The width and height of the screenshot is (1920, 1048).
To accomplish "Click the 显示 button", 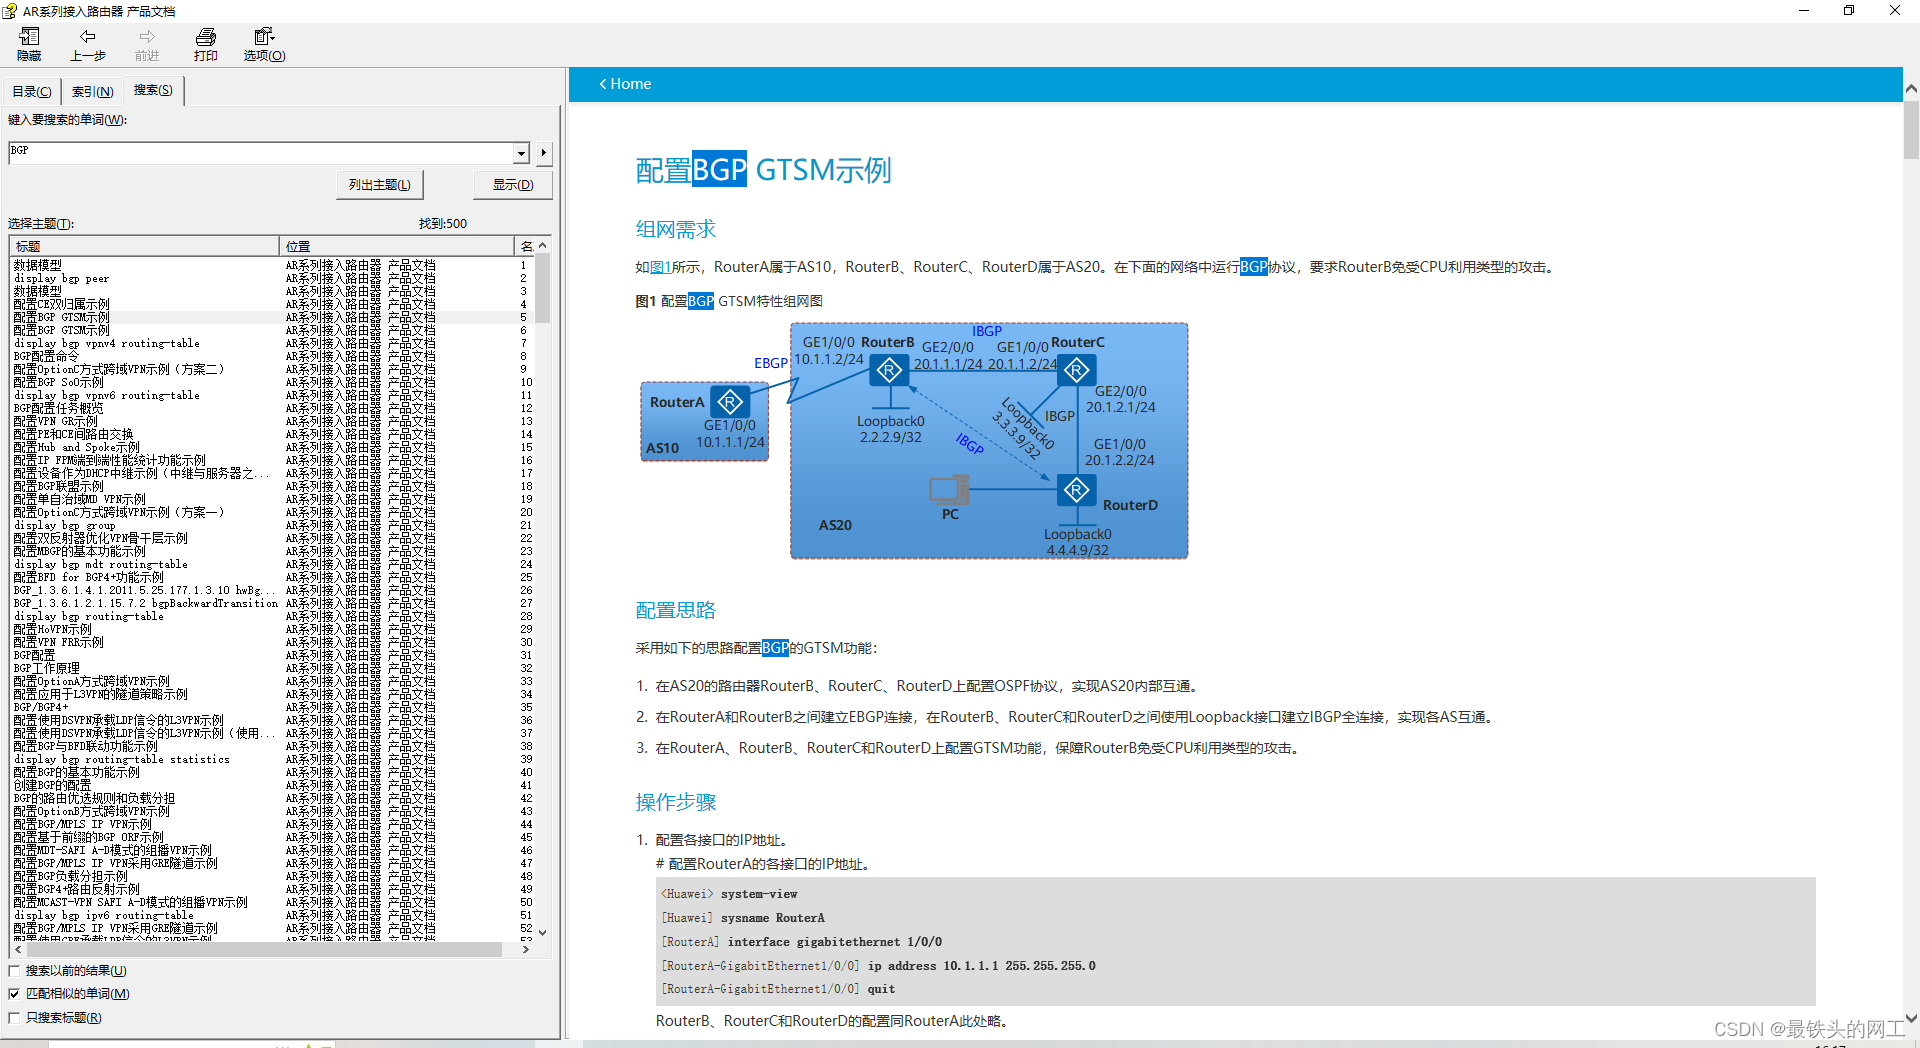I will point(513,185).
